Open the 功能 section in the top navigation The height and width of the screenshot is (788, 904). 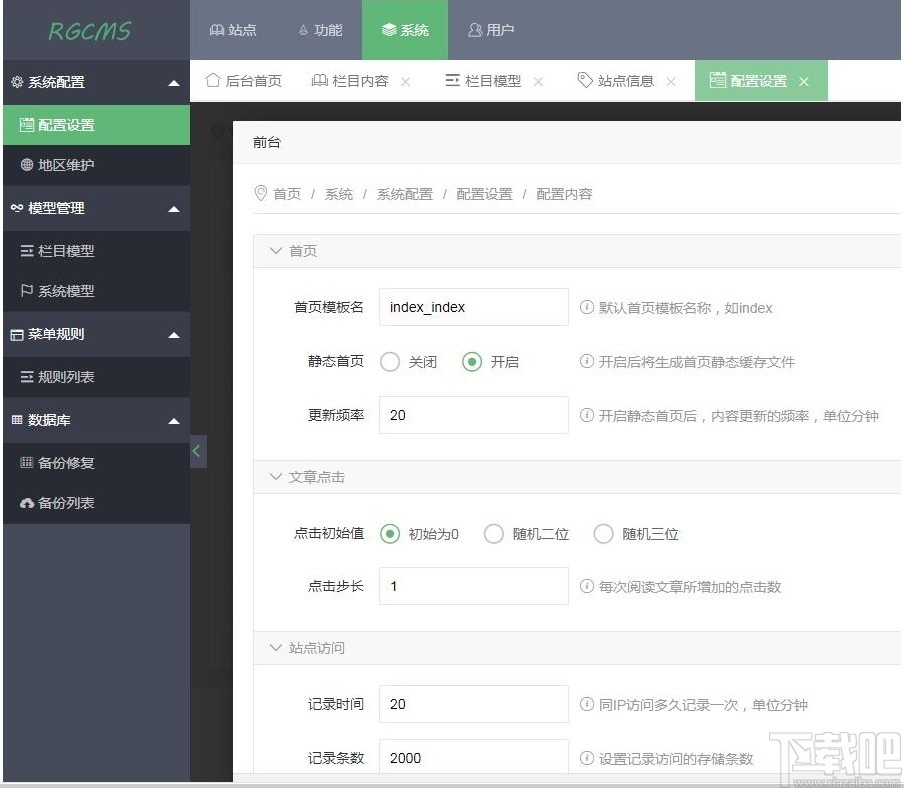(x=320, y=30)
